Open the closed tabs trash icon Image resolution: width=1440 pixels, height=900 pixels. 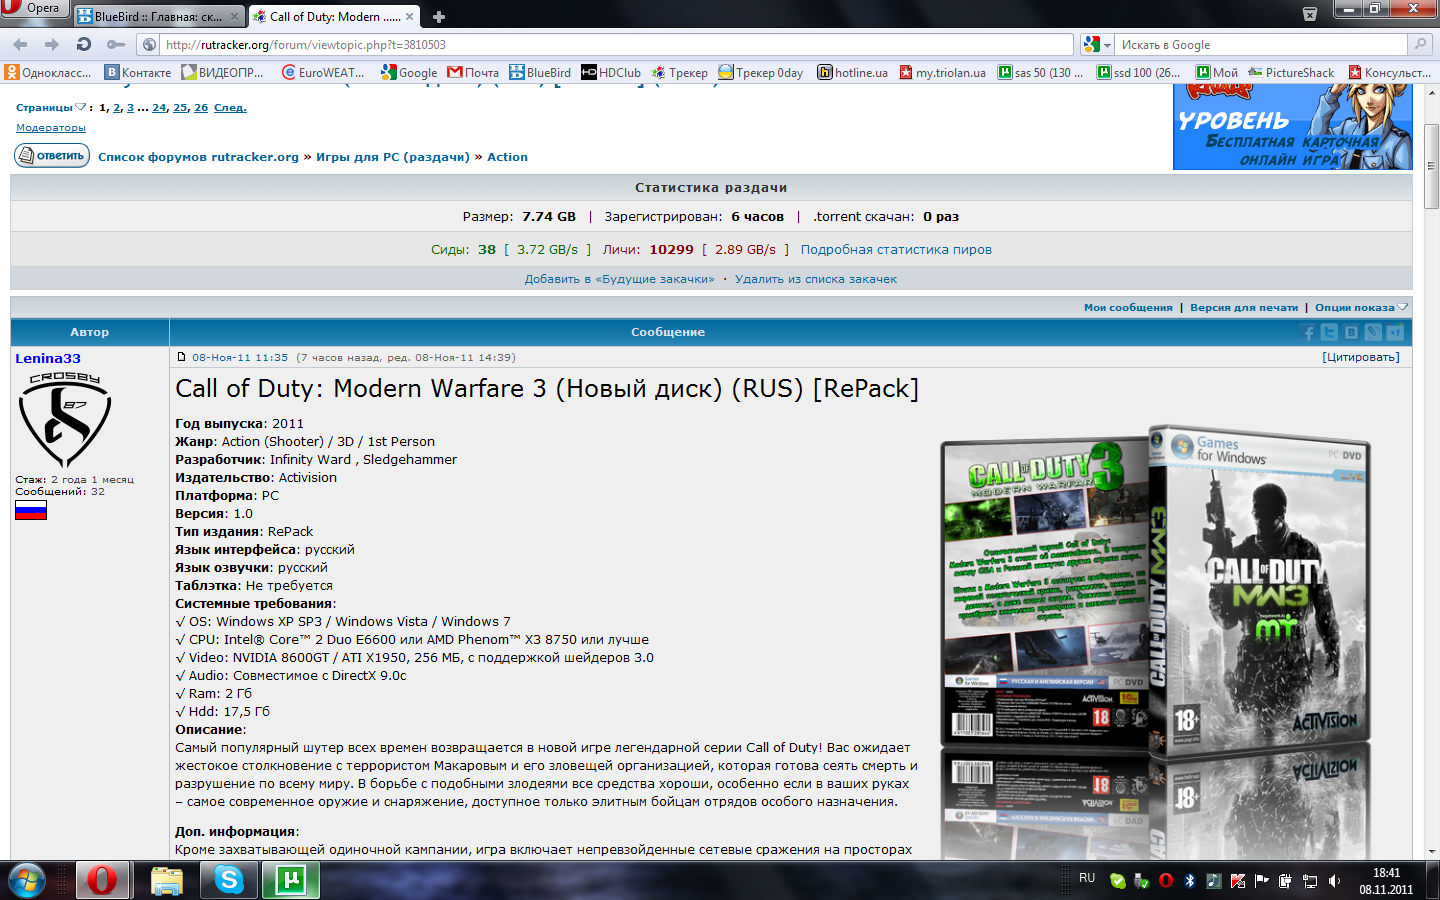(1310, 13)
